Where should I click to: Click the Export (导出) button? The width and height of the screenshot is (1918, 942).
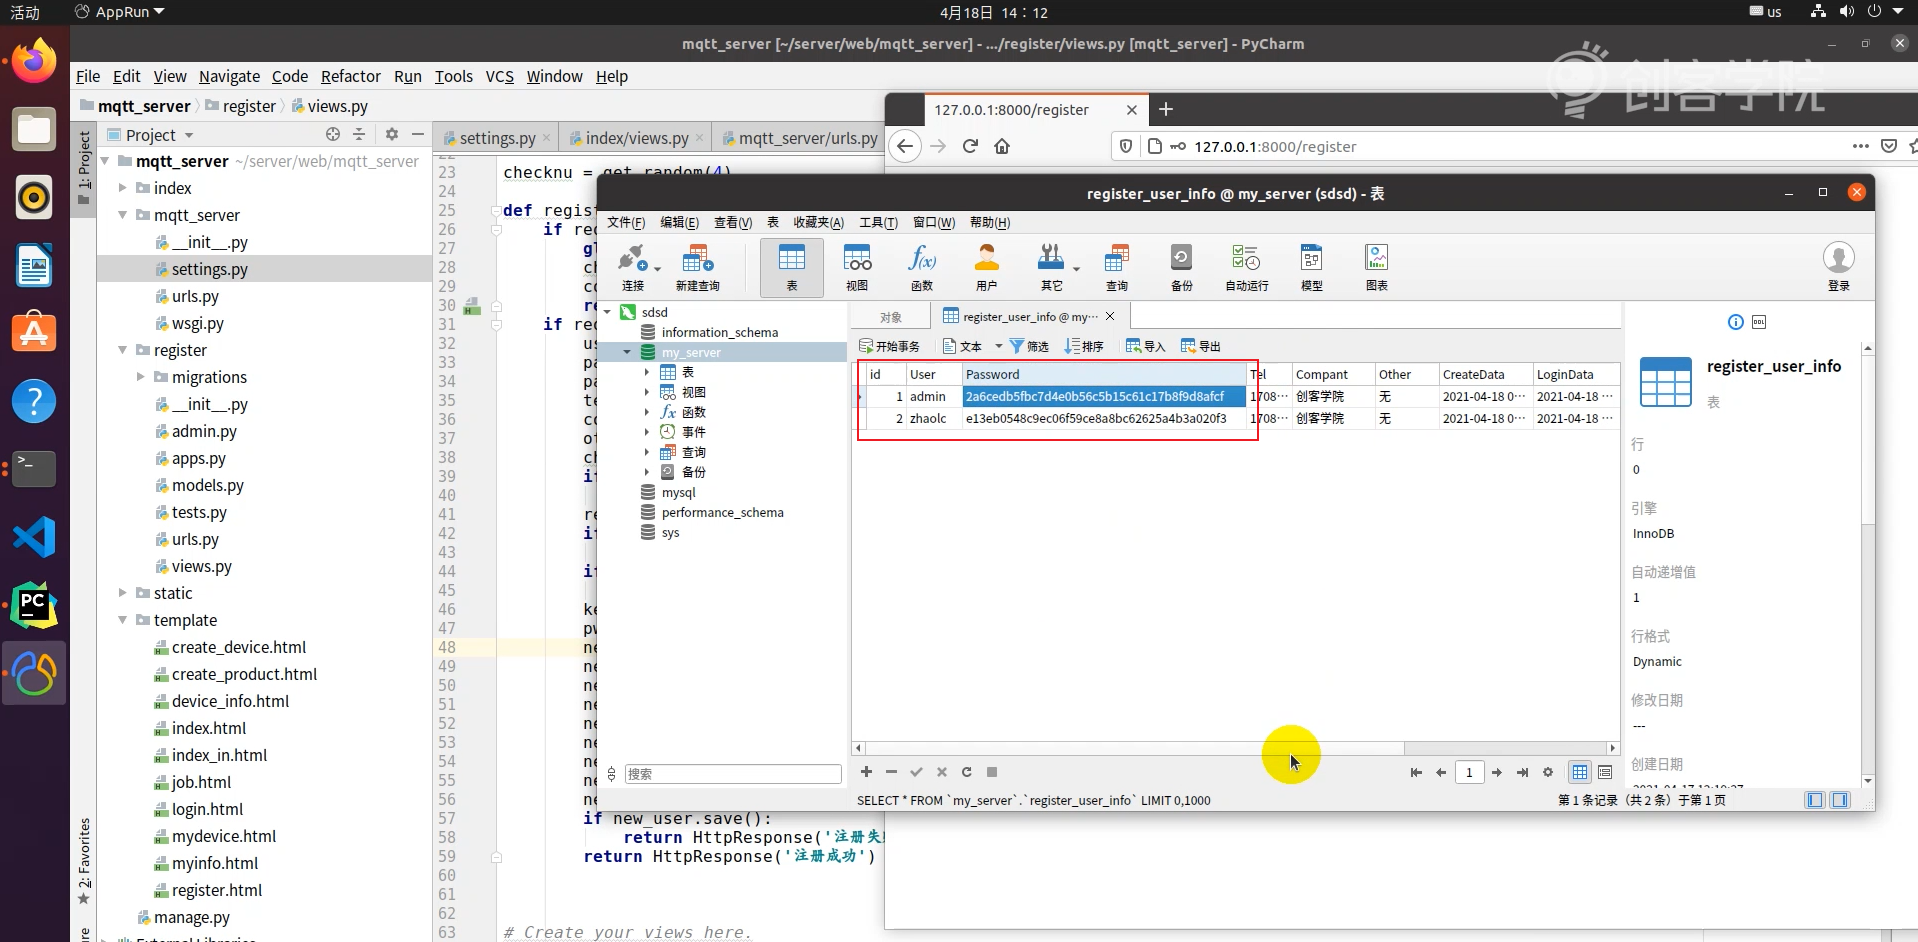pyautogui.click(x=1201, y=346)
